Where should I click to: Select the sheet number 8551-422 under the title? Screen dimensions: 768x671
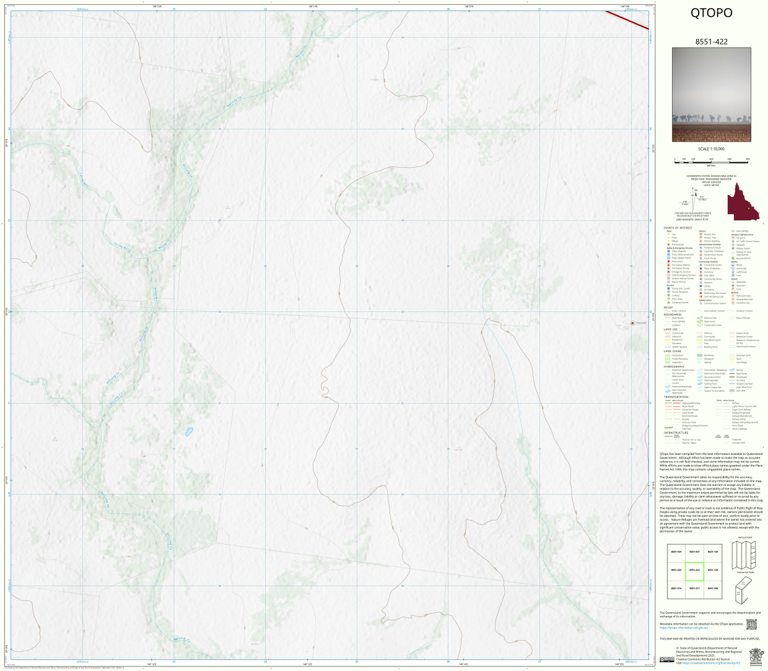coord(711,42)
